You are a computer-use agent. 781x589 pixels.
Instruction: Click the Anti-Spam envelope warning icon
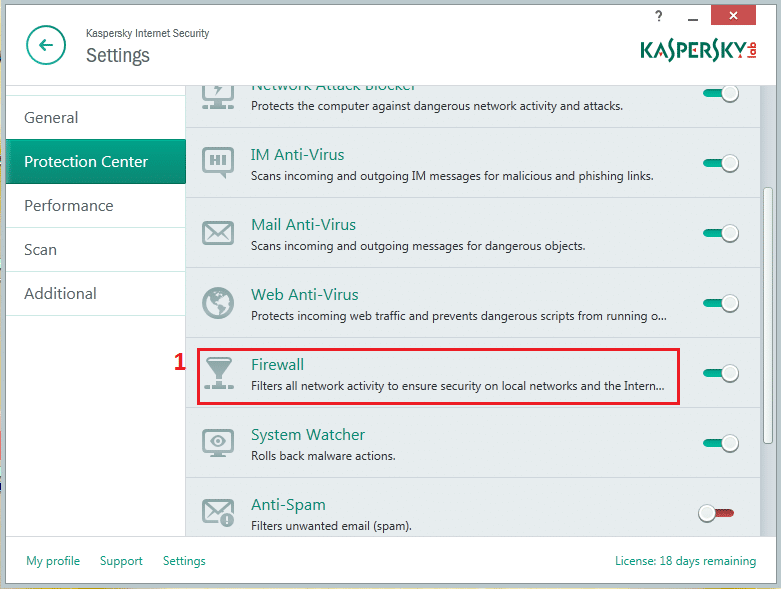[x=218, y=513]
